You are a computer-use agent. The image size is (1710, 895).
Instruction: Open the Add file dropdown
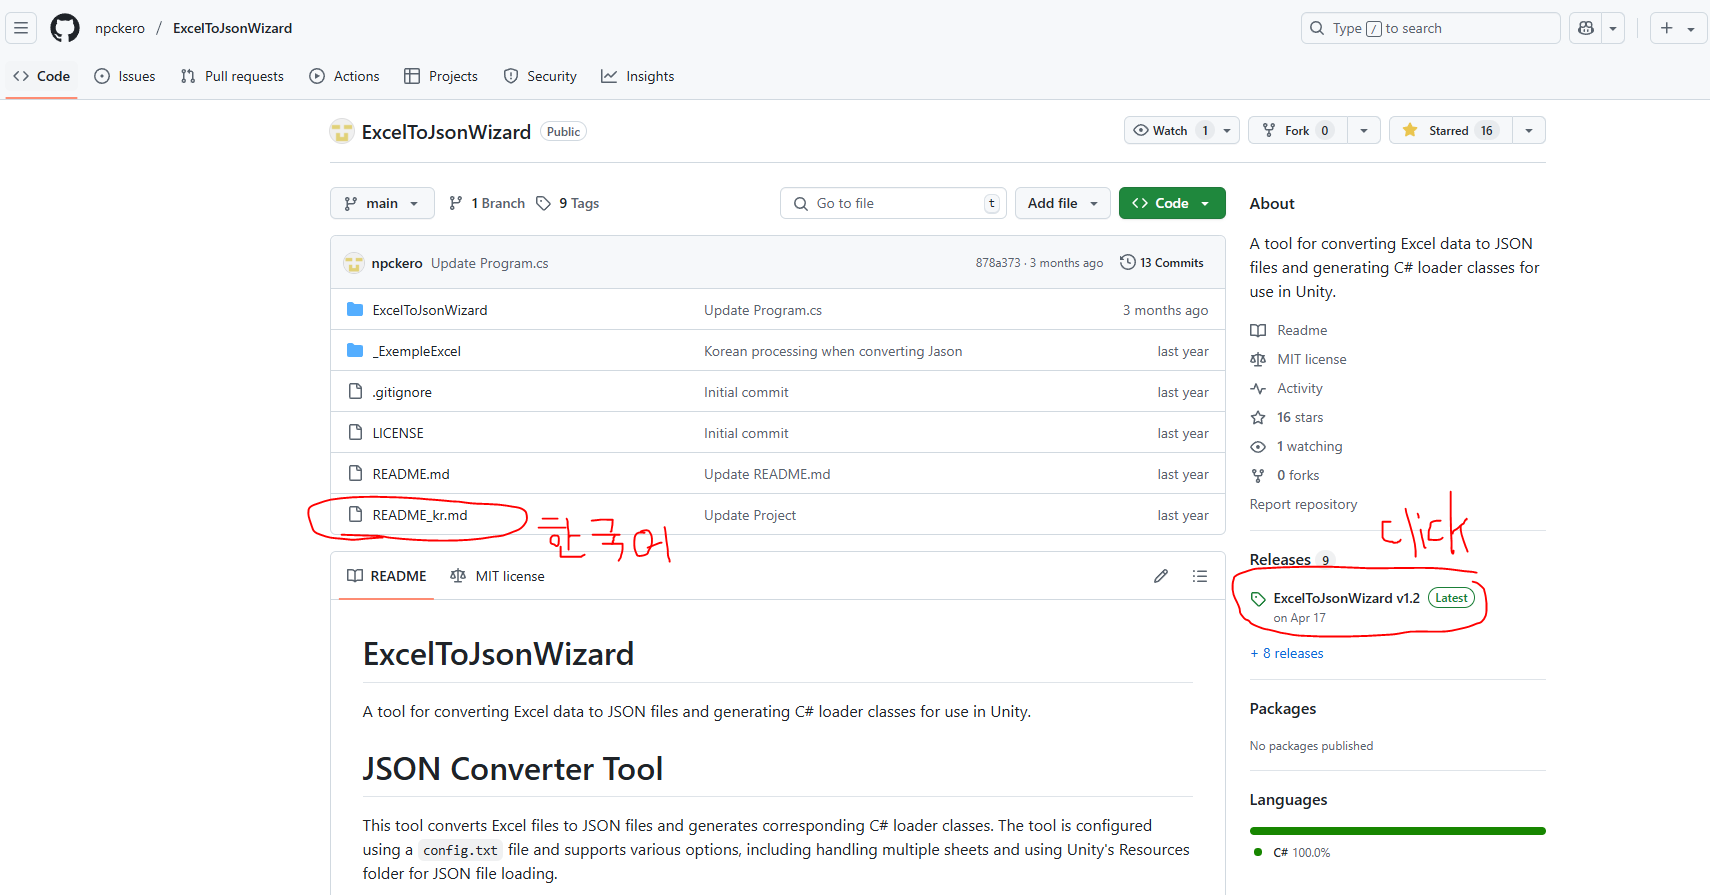(1063, 203)
